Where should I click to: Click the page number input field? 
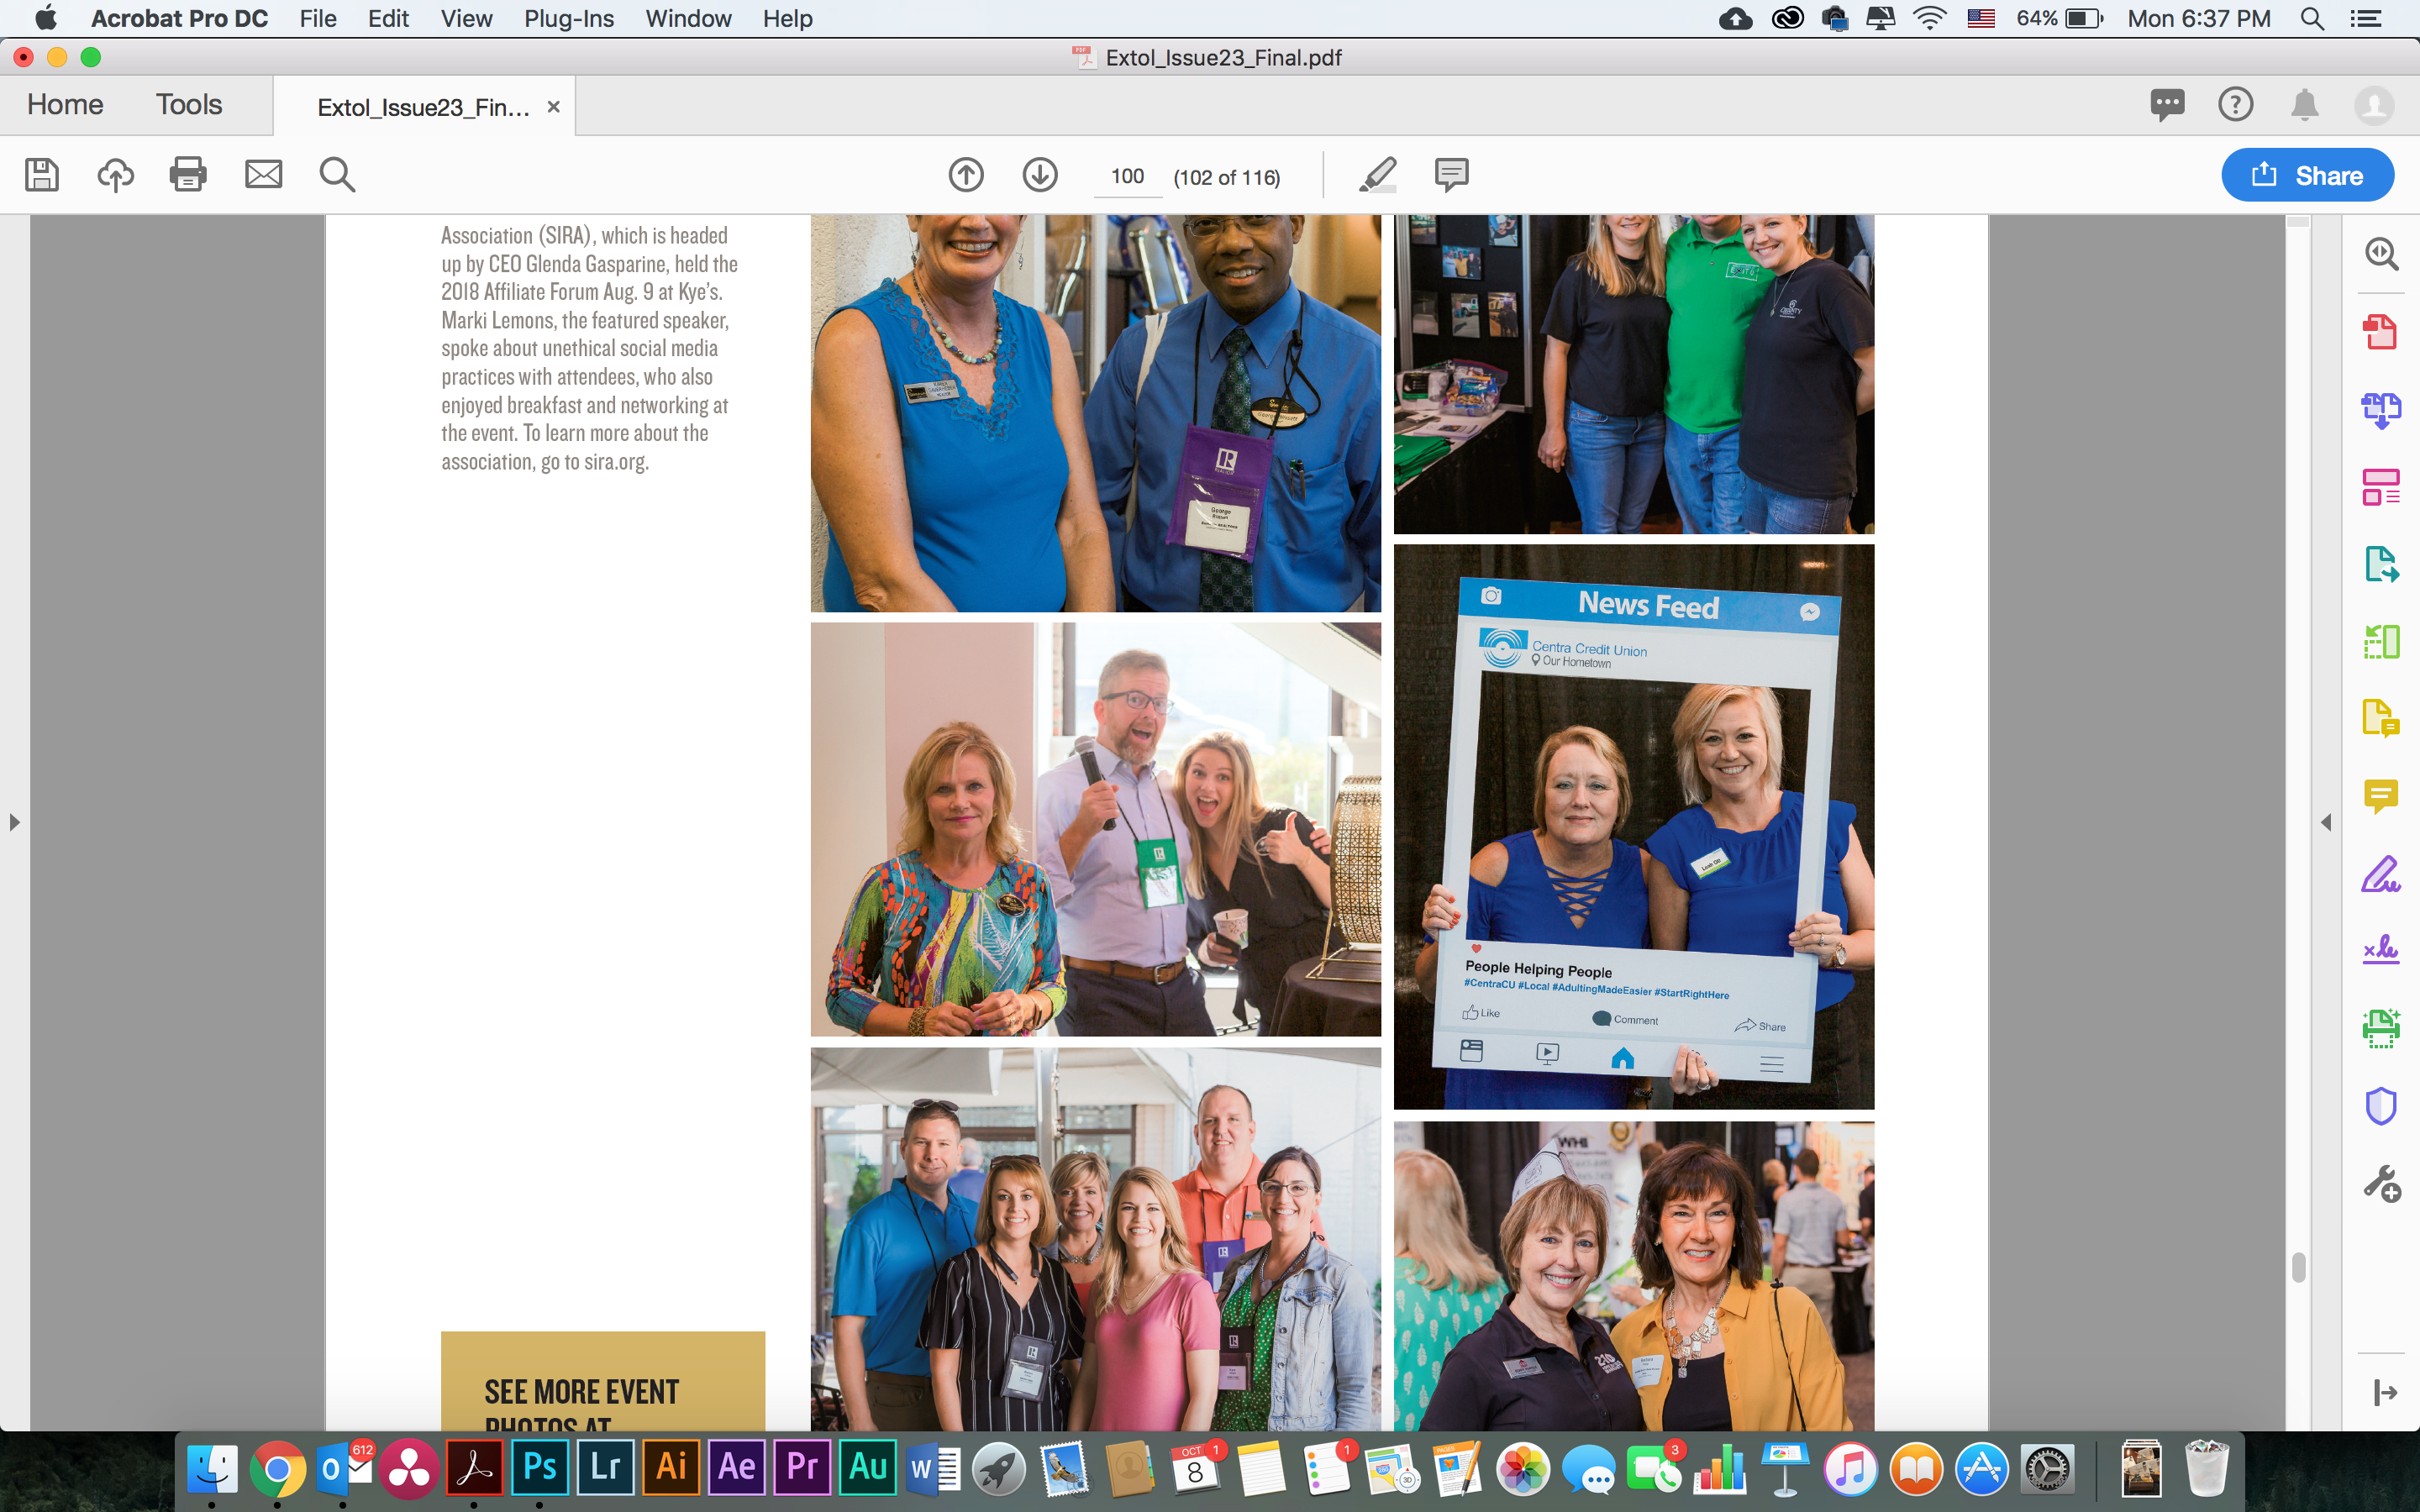(1127, 177)
